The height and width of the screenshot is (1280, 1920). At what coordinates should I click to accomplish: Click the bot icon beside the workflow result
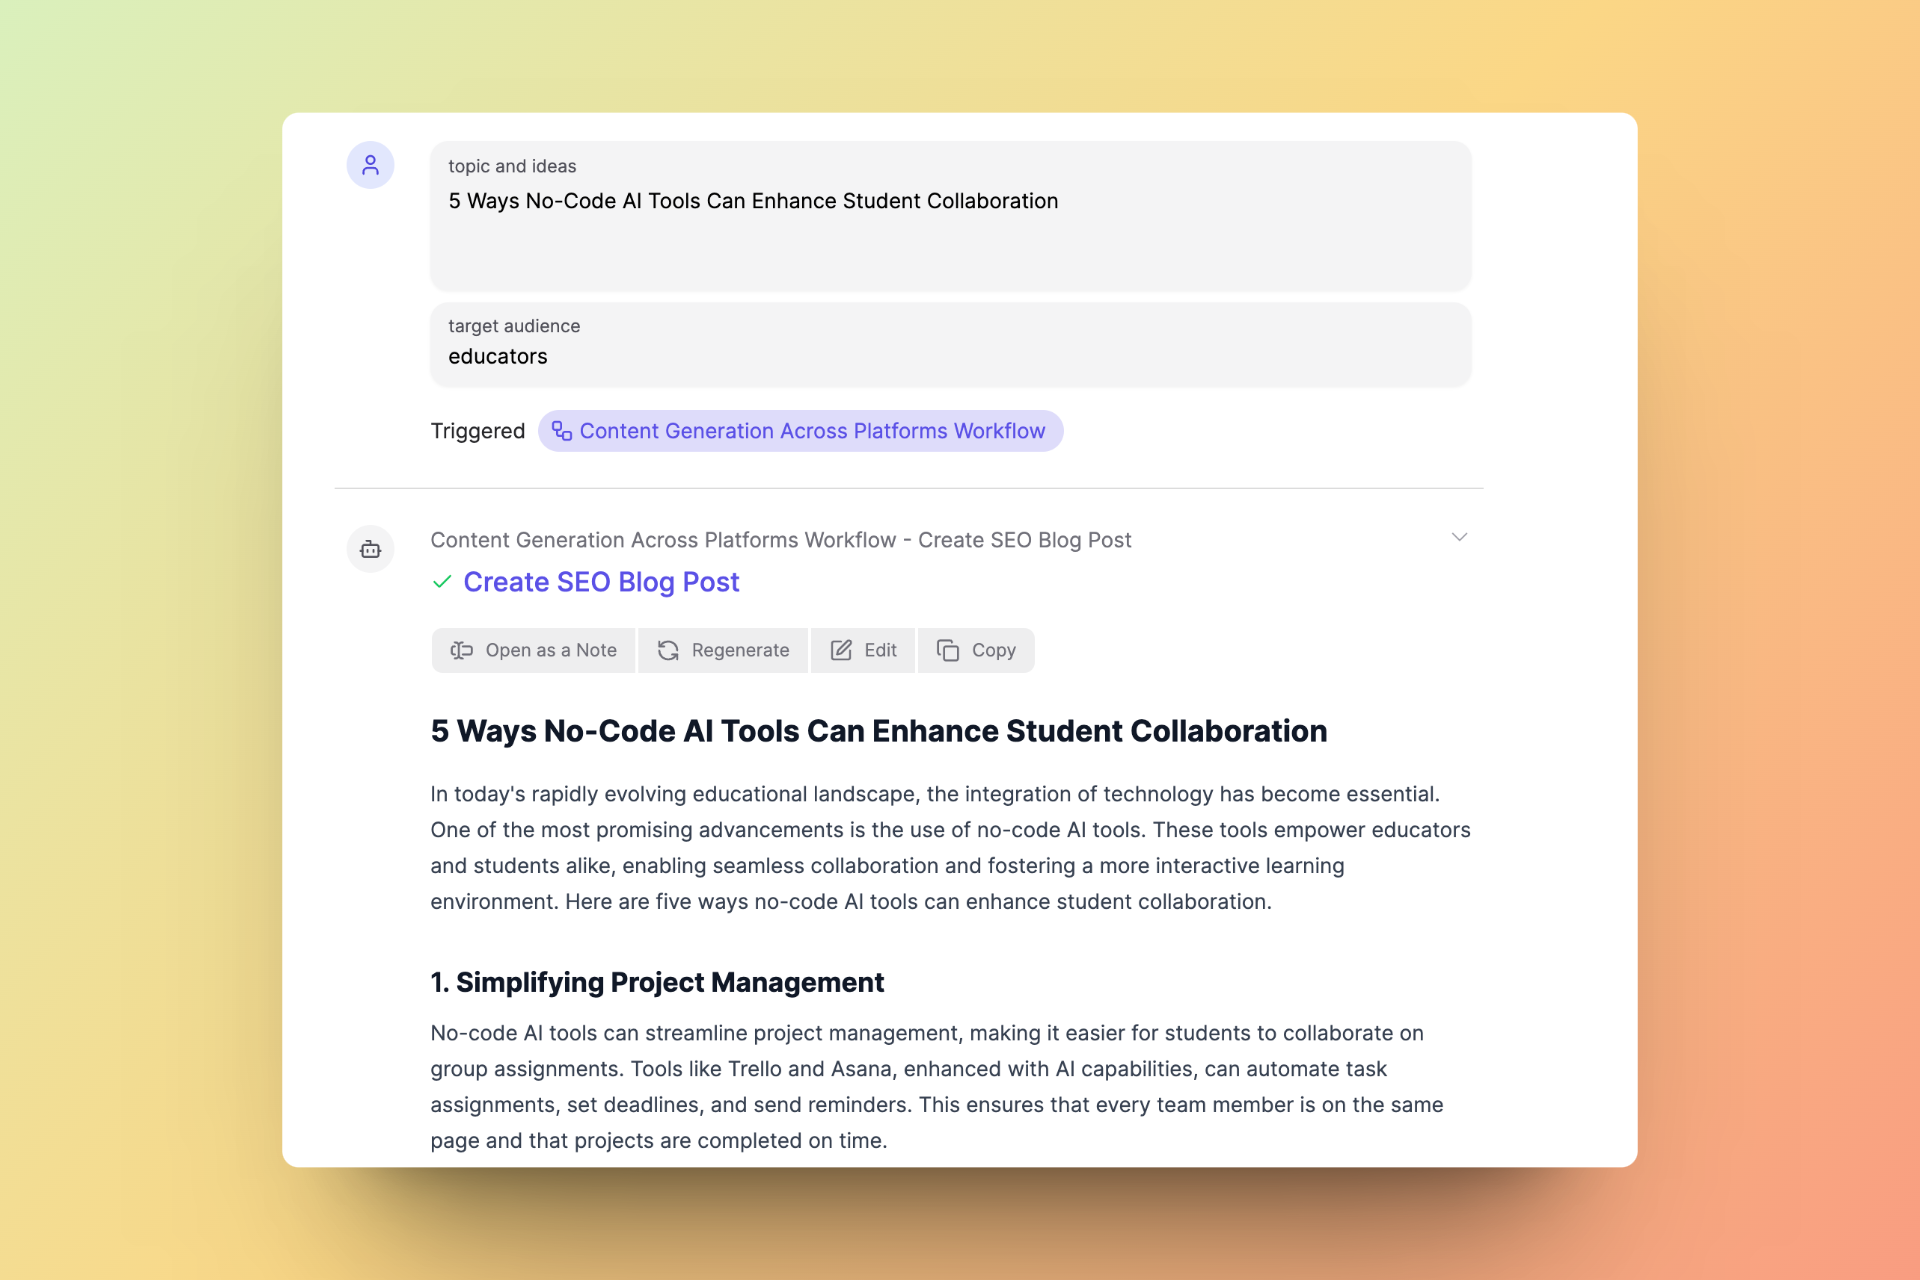coord(370,549)
